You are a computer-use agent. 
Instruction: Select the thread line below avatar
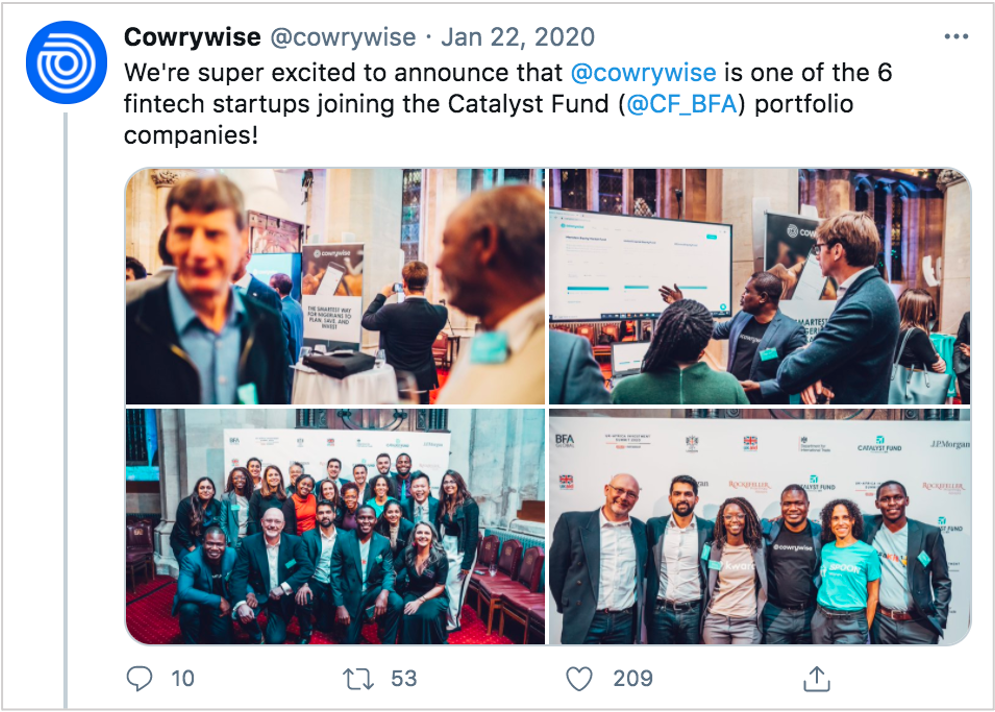tap(65, 410)
